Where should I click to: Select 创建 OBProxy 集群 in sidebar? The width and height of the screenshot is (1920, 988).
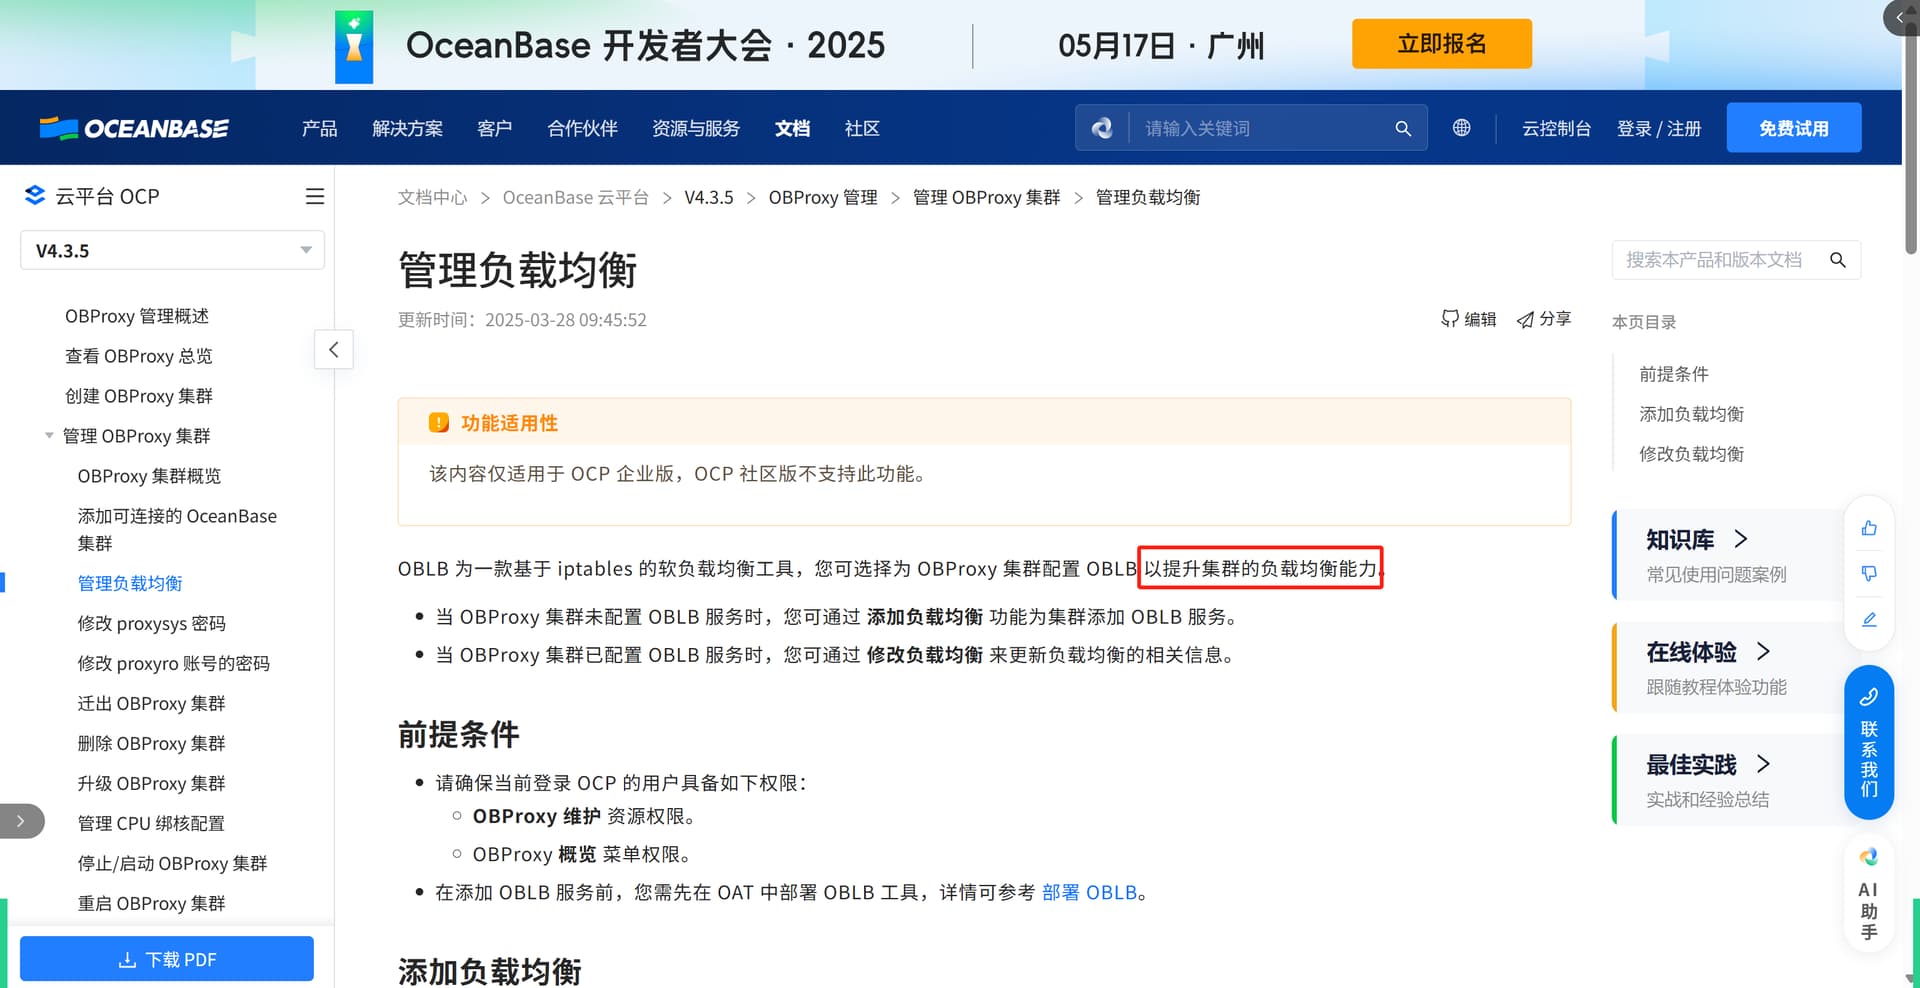[138, 396]
